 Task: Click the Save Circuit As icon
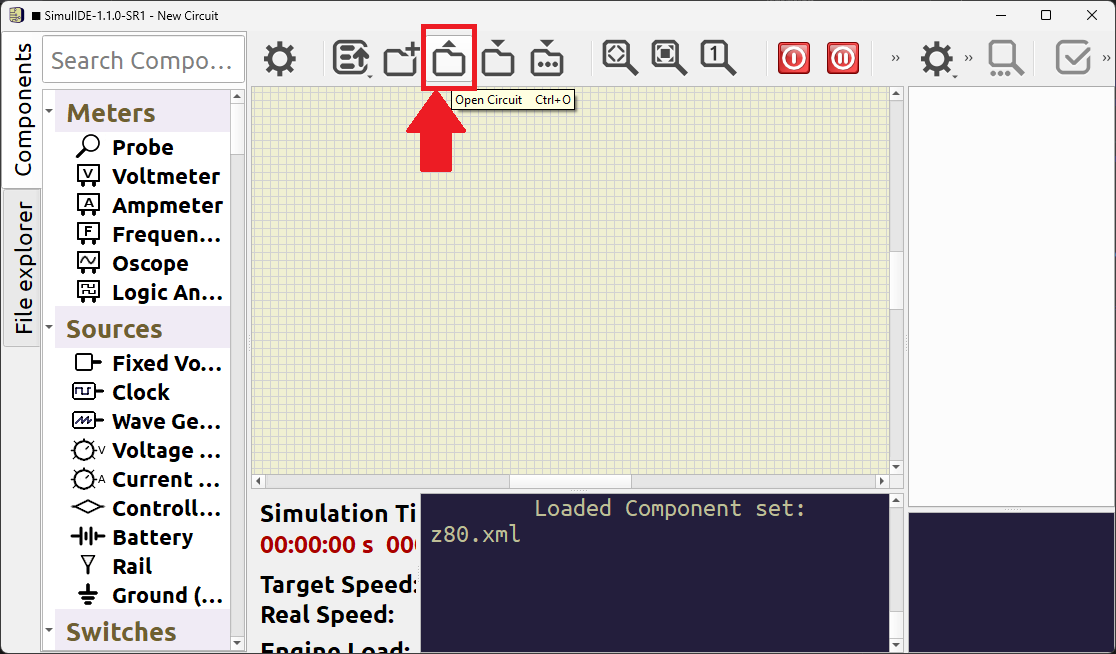(546, 60)
